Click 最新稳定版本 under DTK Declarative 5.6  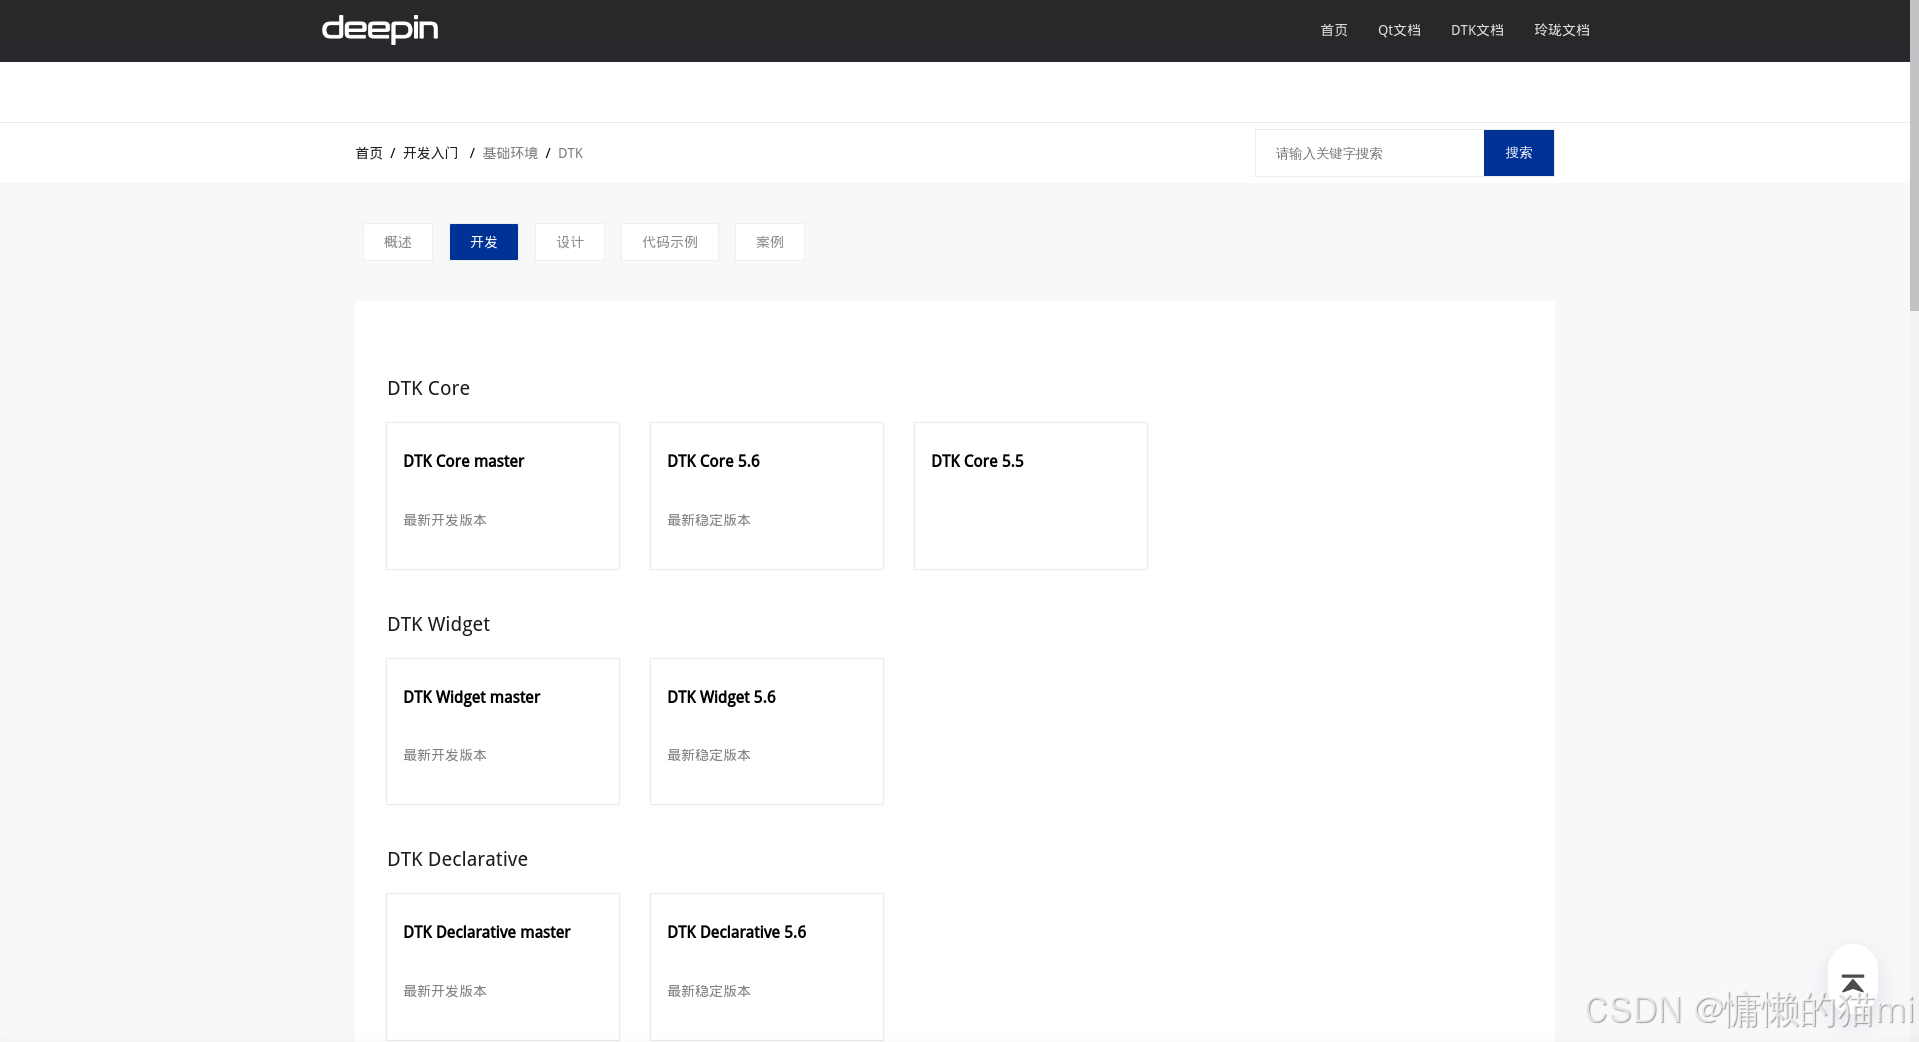pyautogui.click(x=709, y=991)
